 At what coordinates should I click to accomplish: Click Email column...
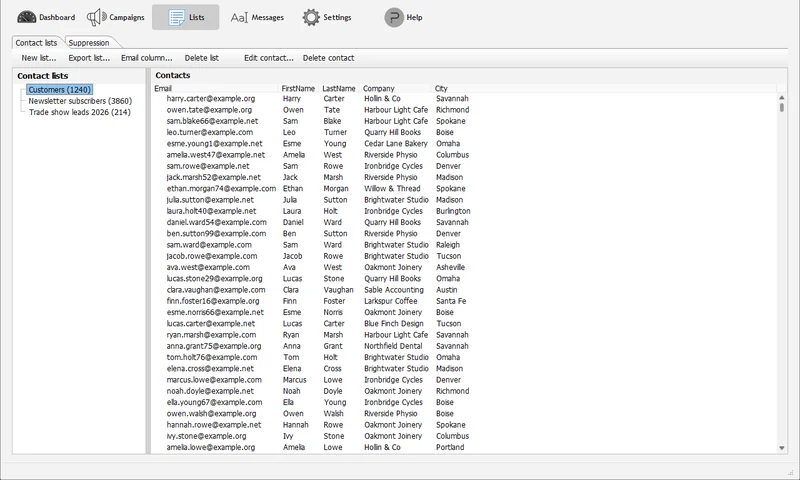(146, 58)
